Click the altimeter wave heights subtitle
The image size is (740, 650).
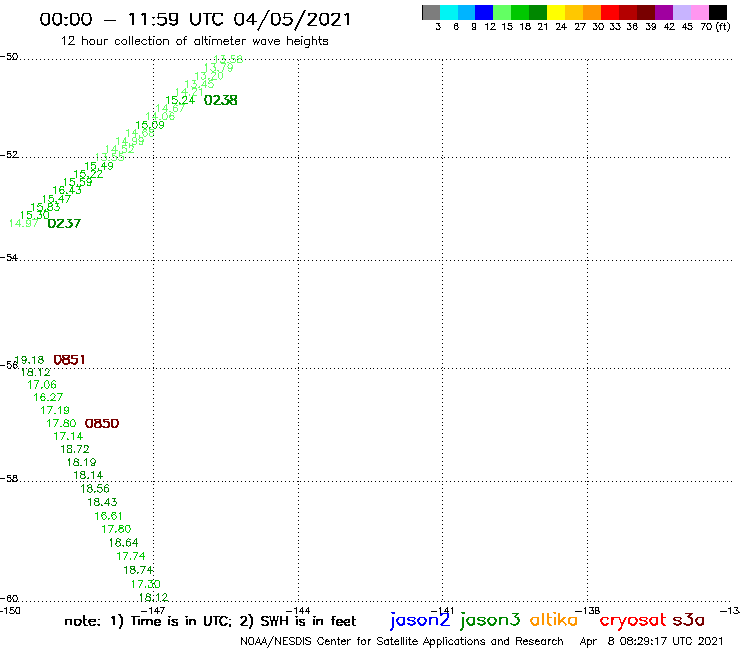coord(194,41)
